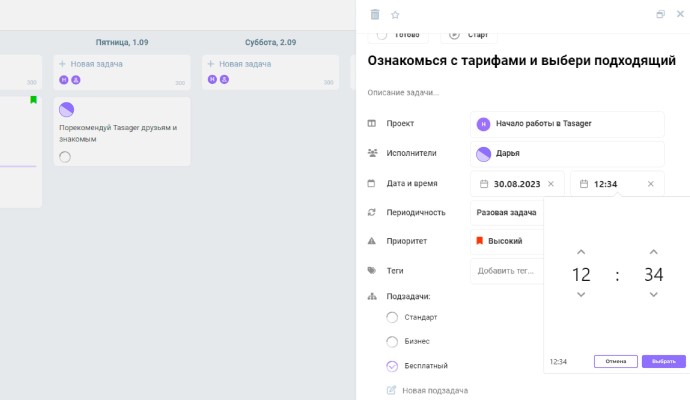Toggle the Бизнес subtask checkbox

(392, 342)
